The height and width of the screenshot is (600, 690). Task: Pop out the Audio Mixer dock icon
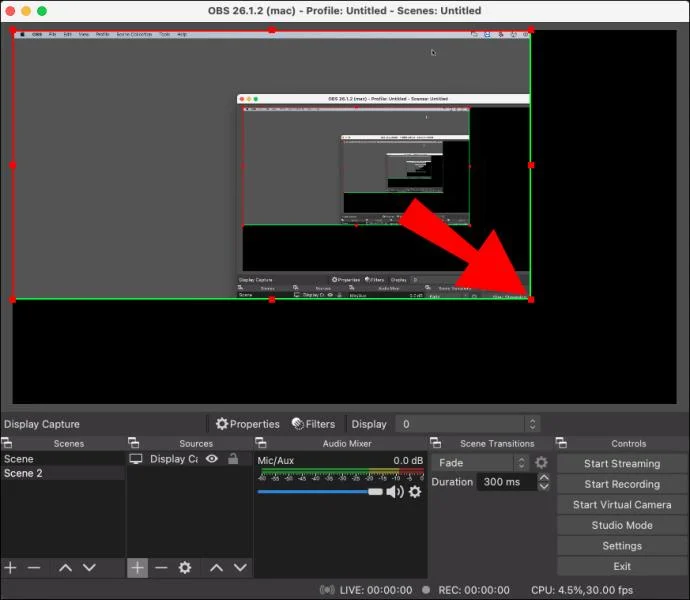[x=261, y=442]
